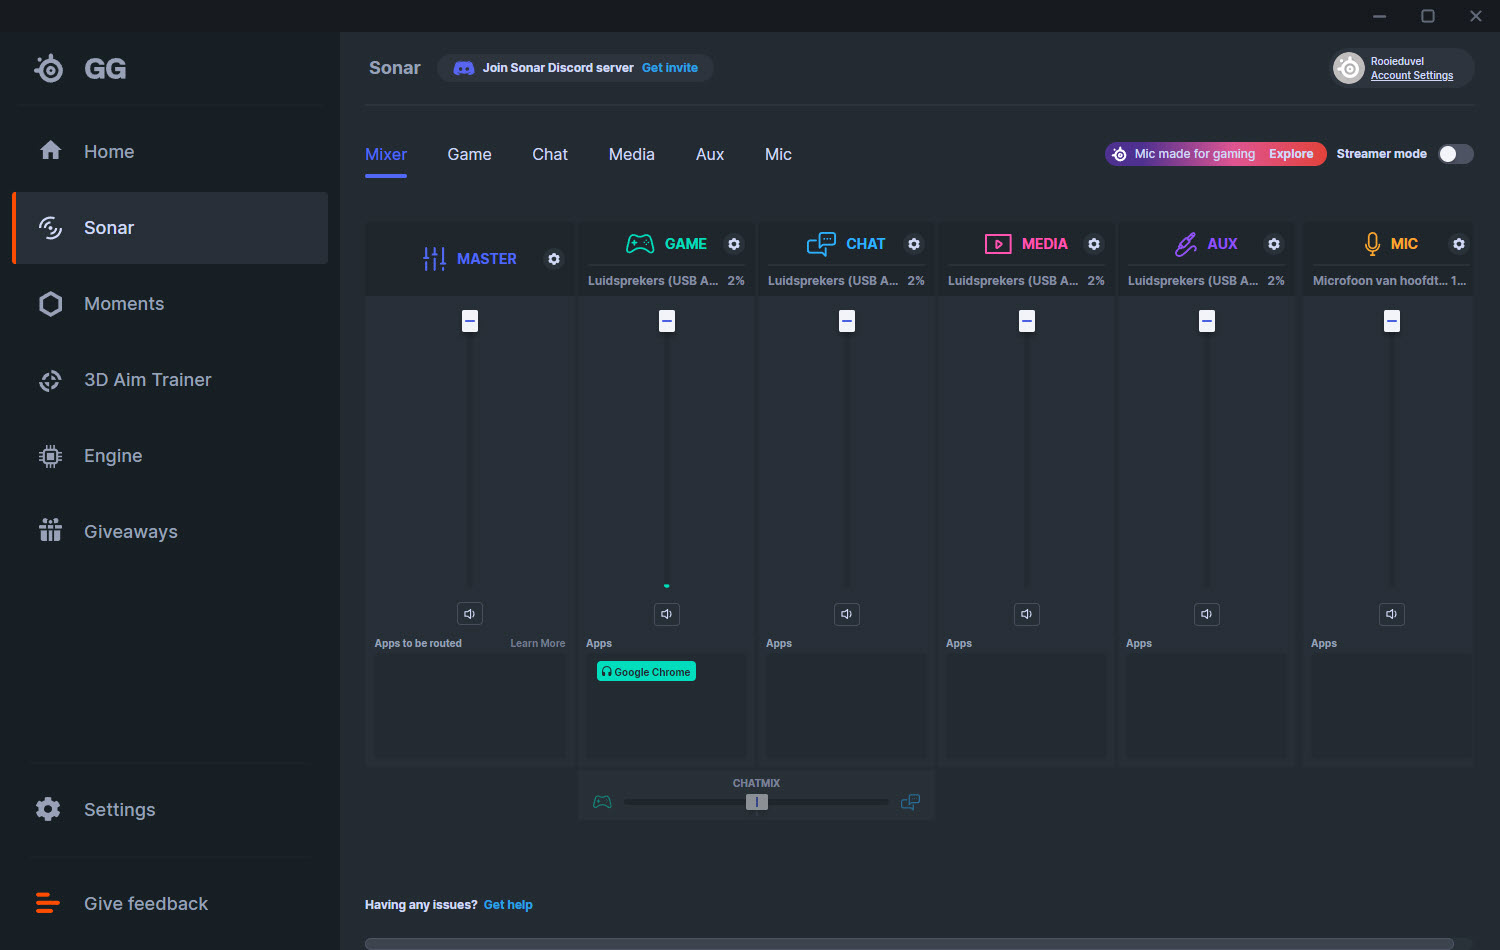The width and height of the screenshot is (1500, 950).
Task: Open the Media output device dropdown
Action: [x=1015, y=281]
